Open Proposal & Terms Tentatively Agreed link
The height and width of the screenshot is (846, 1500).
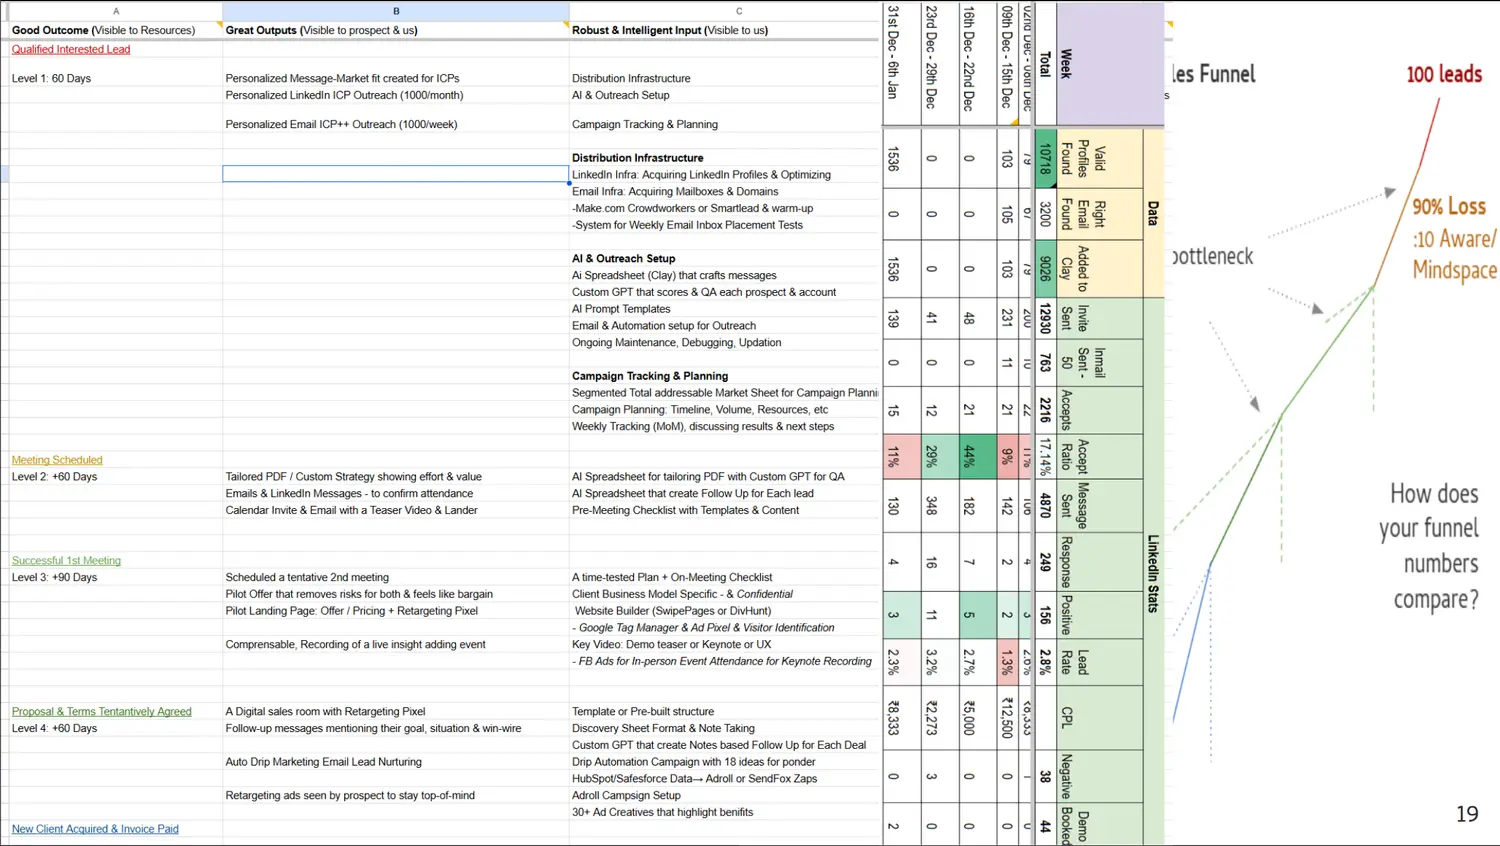(101, 712)
